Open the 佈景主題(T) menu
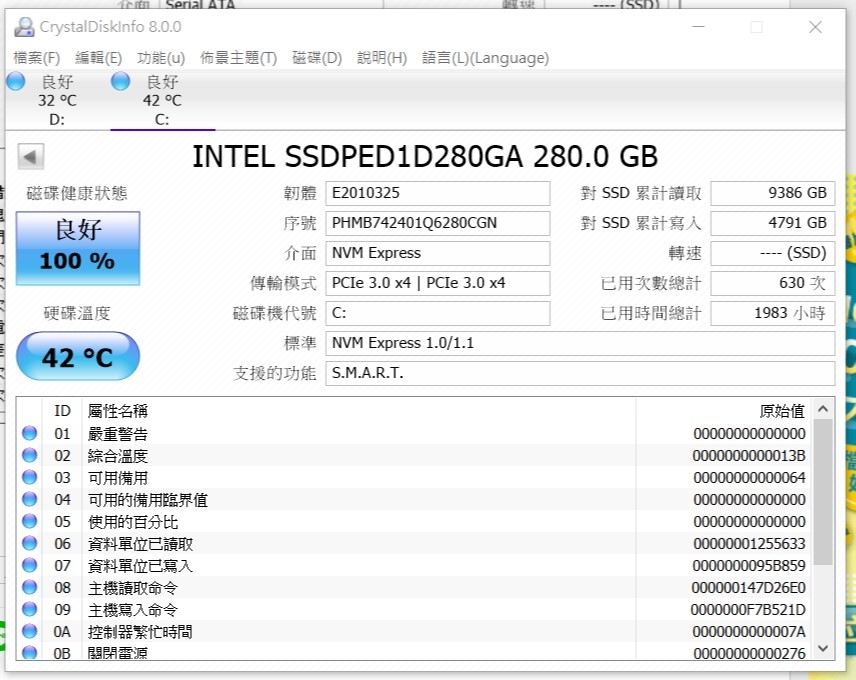This screenshot has height=680, width=856. coord(238,58)
